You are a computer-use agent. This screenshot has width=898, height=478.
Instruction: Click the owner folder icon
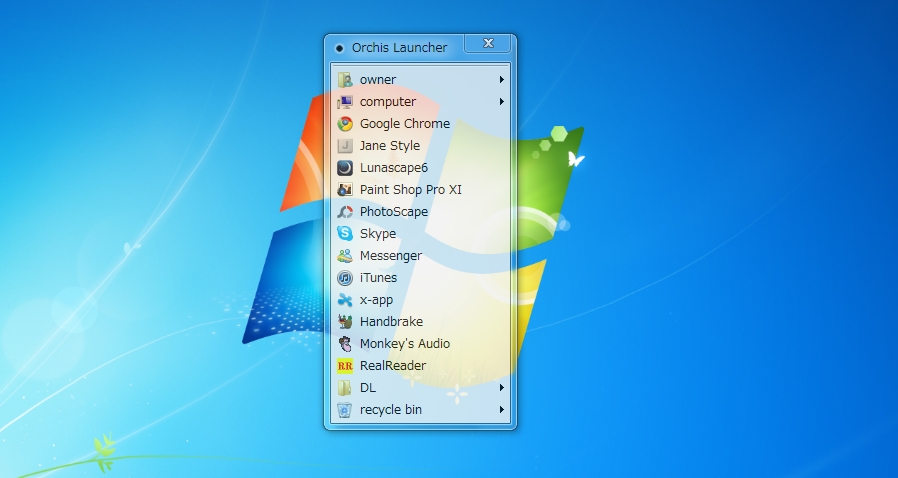[345, 80]
